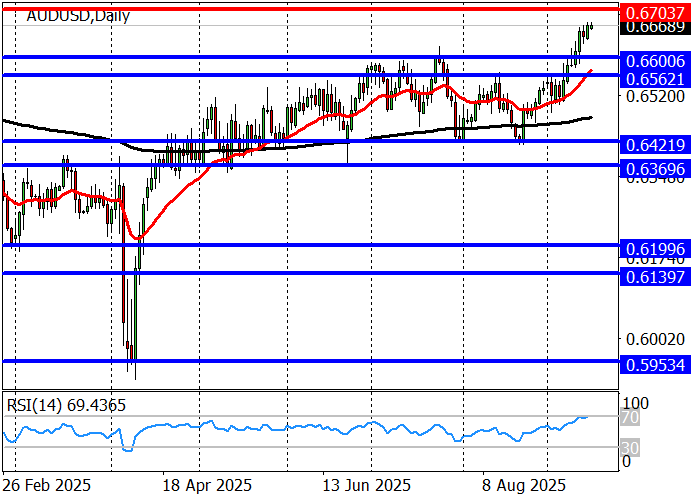The height and width of the screenshot is (500, 700).
Task: Select the 0.66006 level price label
Action: 655,61
